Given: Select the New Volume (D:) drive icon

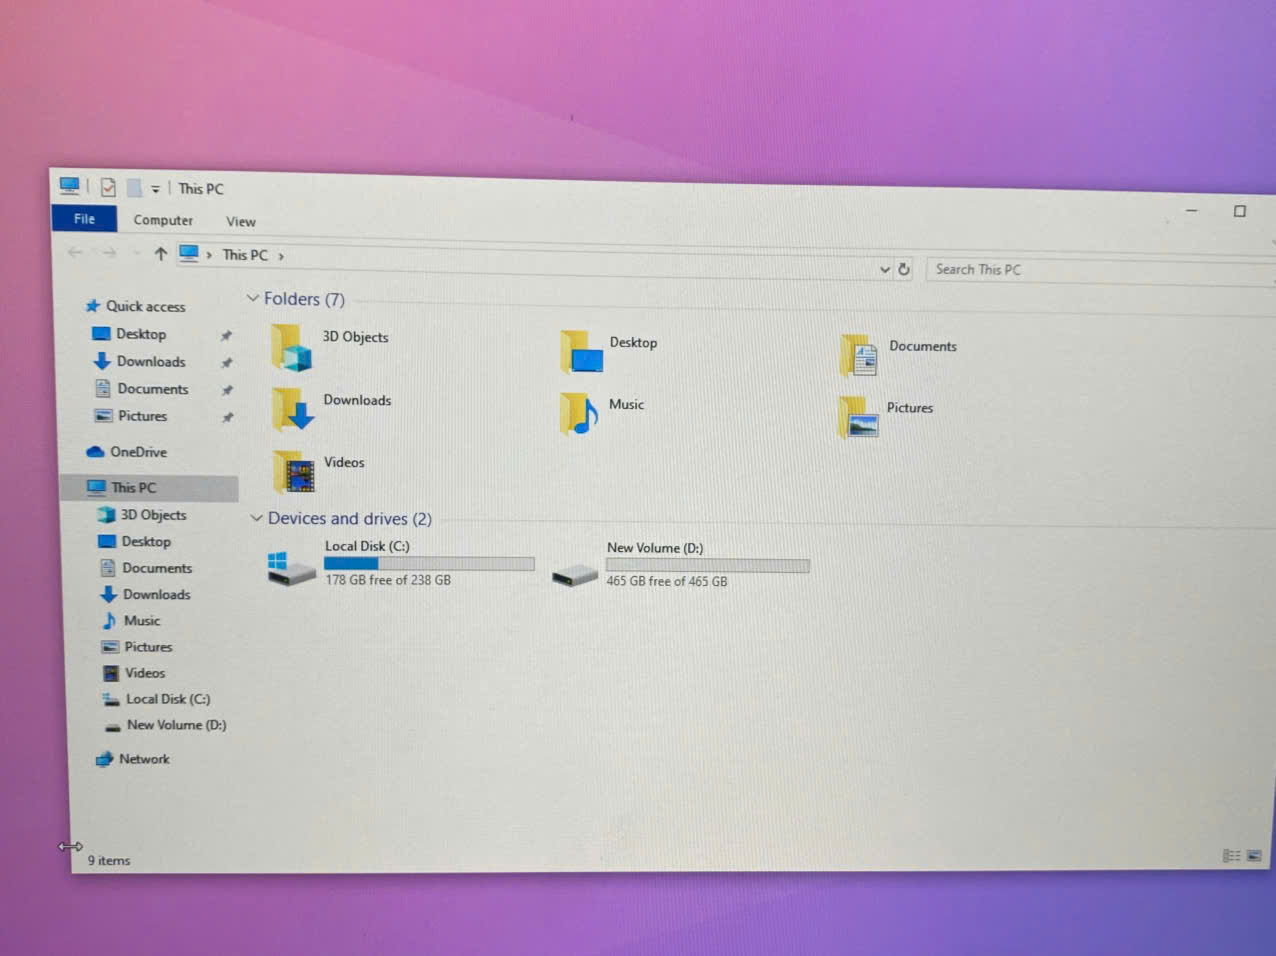Looking at the screenshot, I should 575,575.
